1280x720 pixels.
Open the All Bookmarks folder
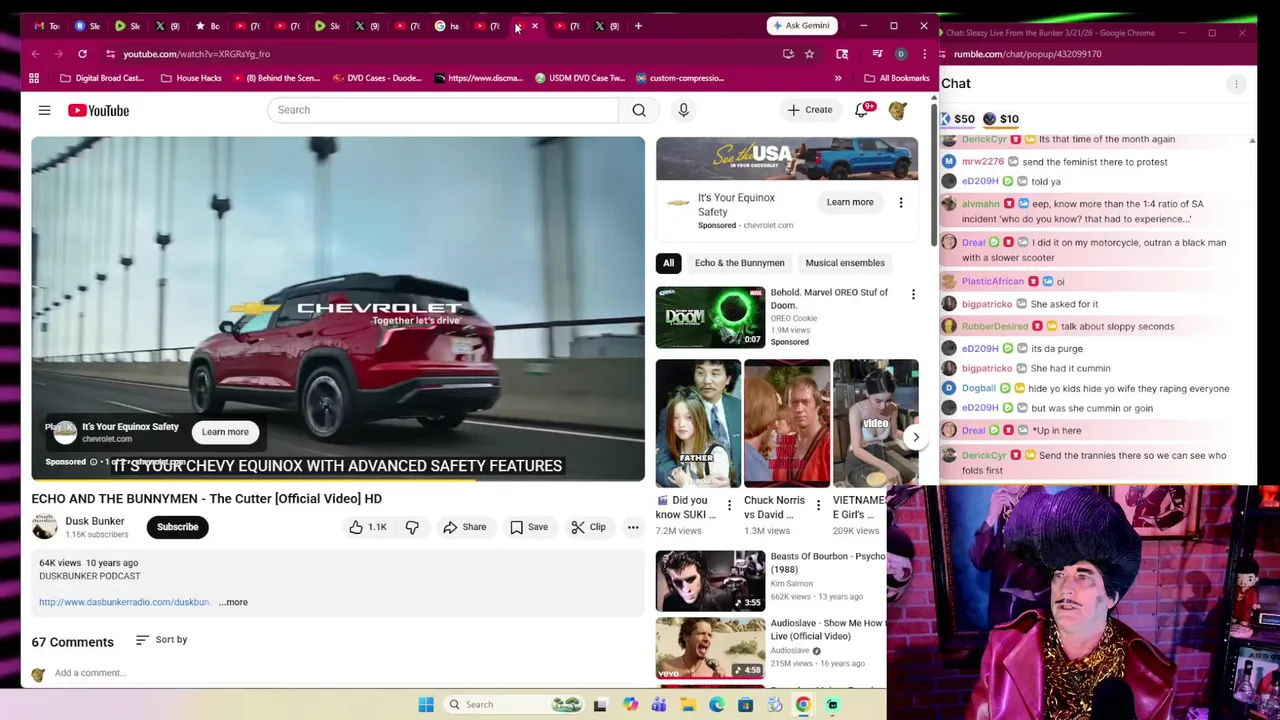pyautogui.click(x=897, y=78)
